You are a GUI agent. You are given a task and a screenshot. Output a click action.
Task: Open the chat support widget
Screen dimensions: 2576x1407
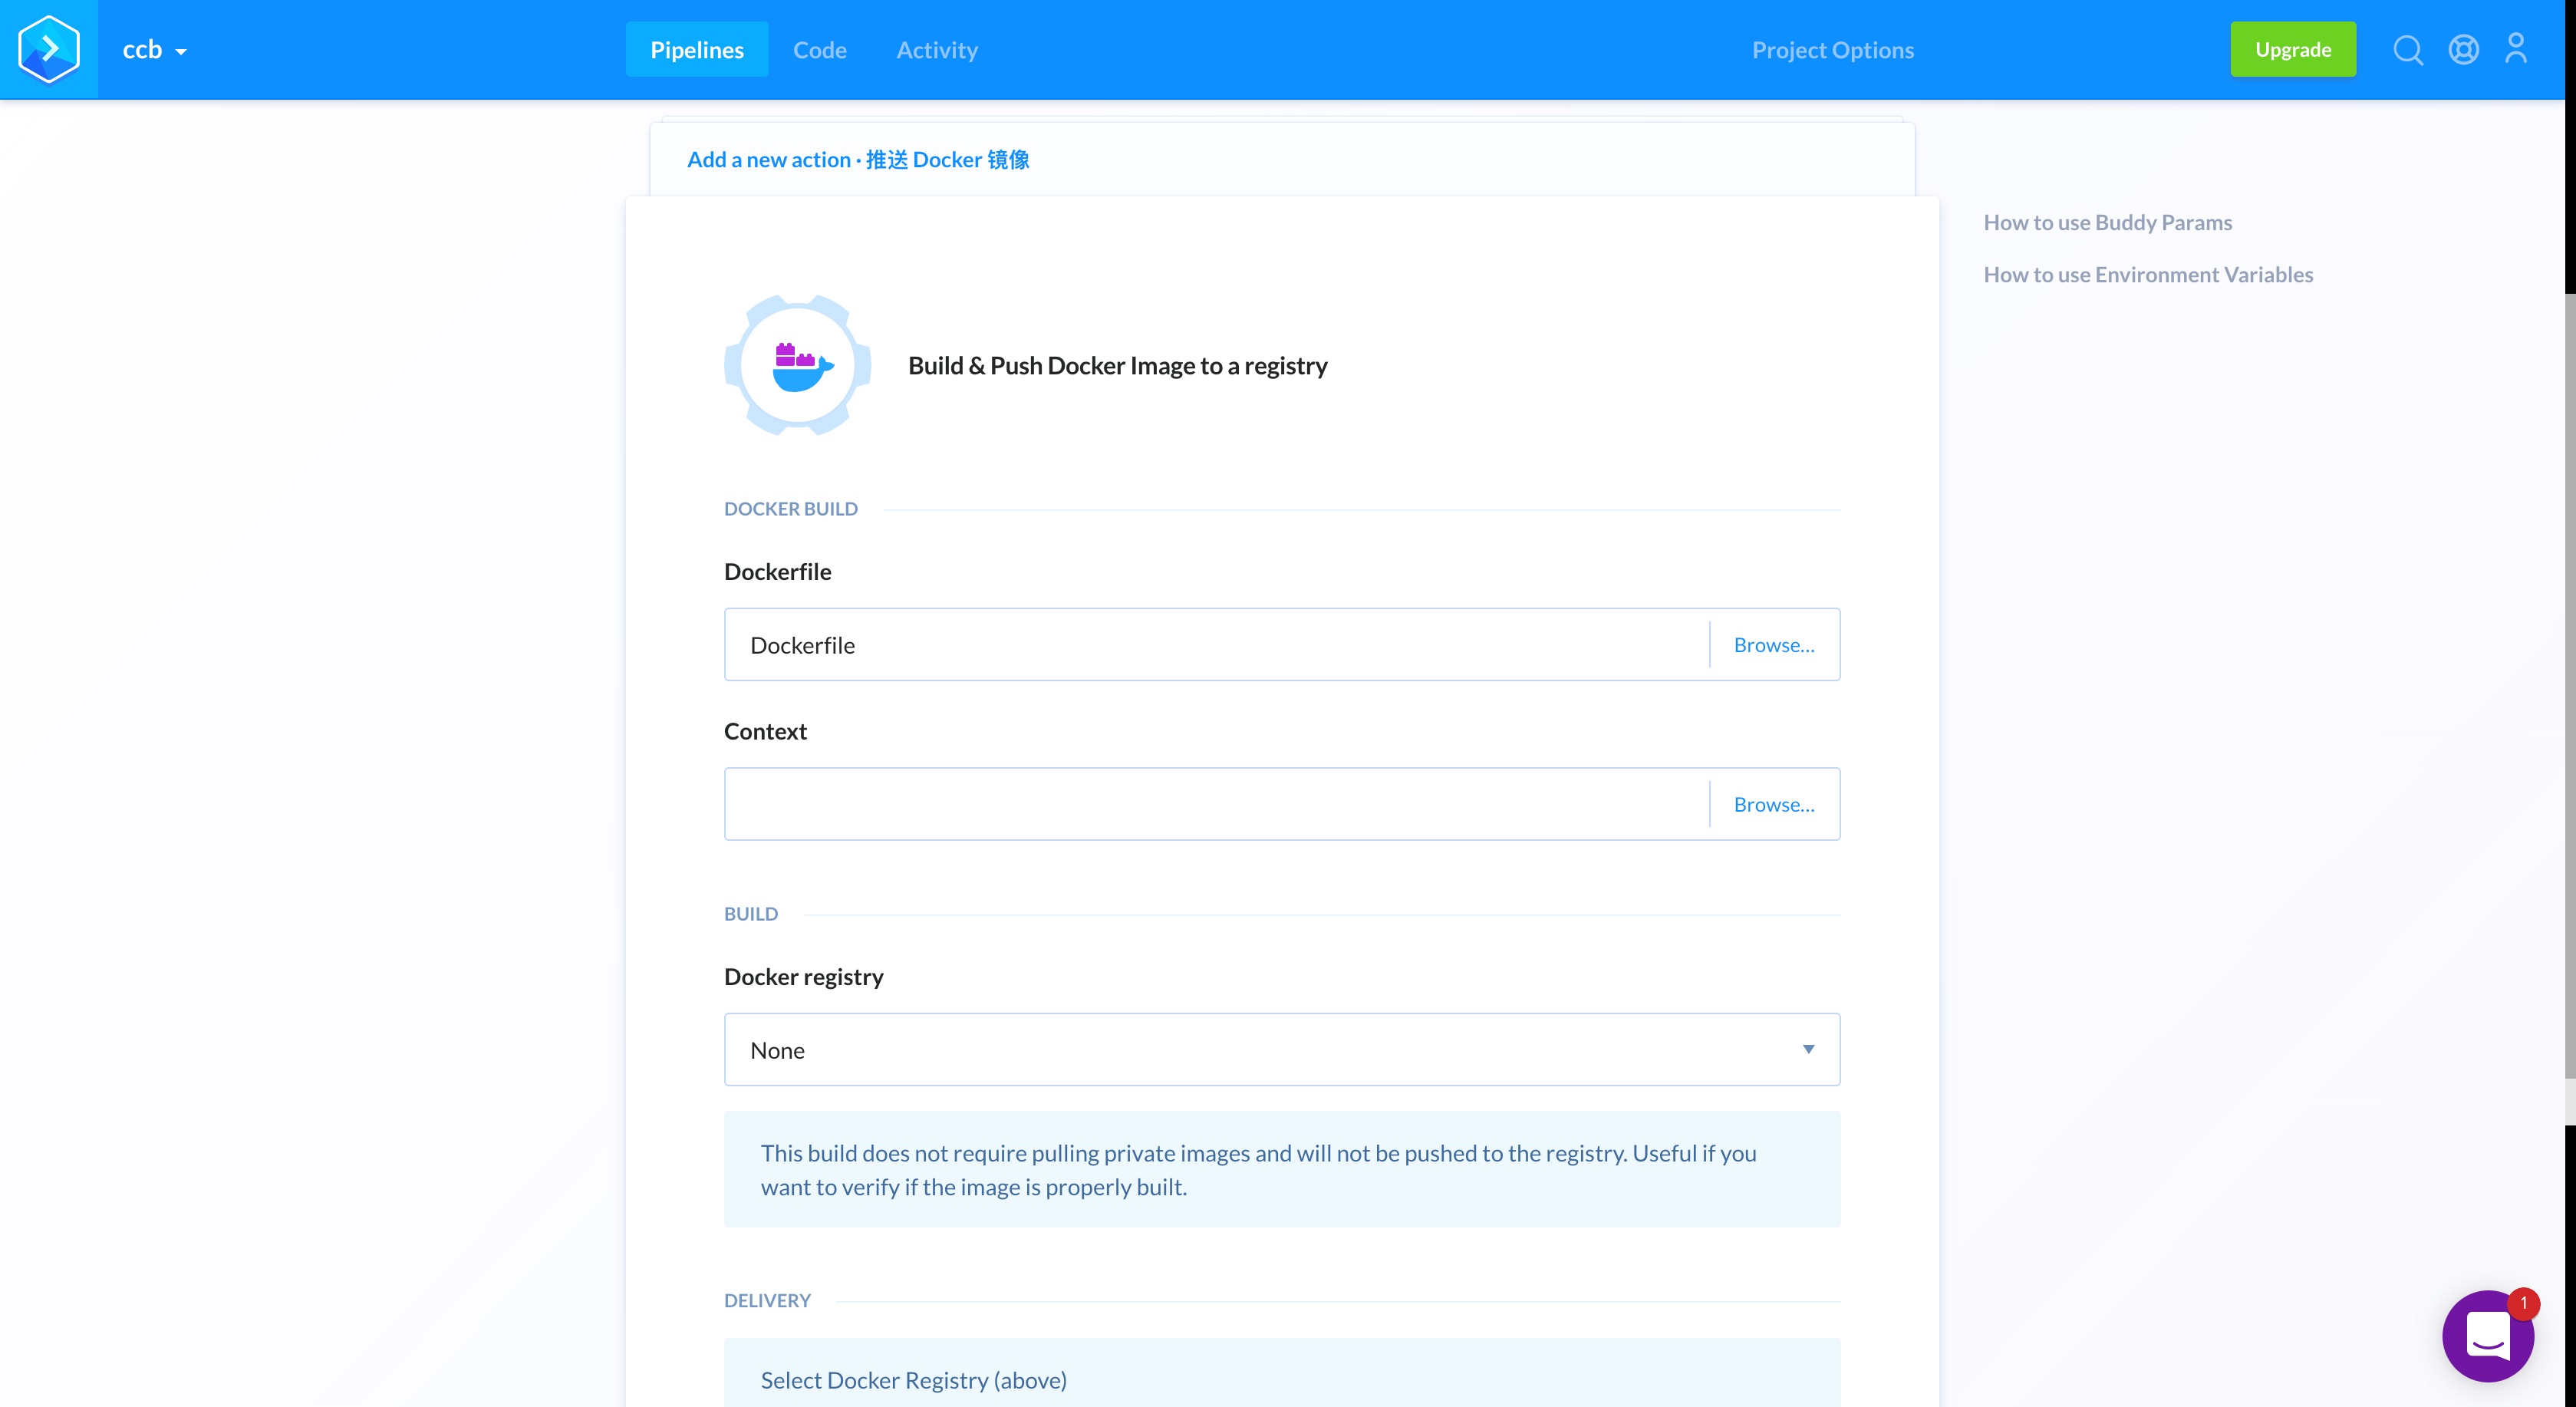pyautogui.click(x=2487, y=1335)
